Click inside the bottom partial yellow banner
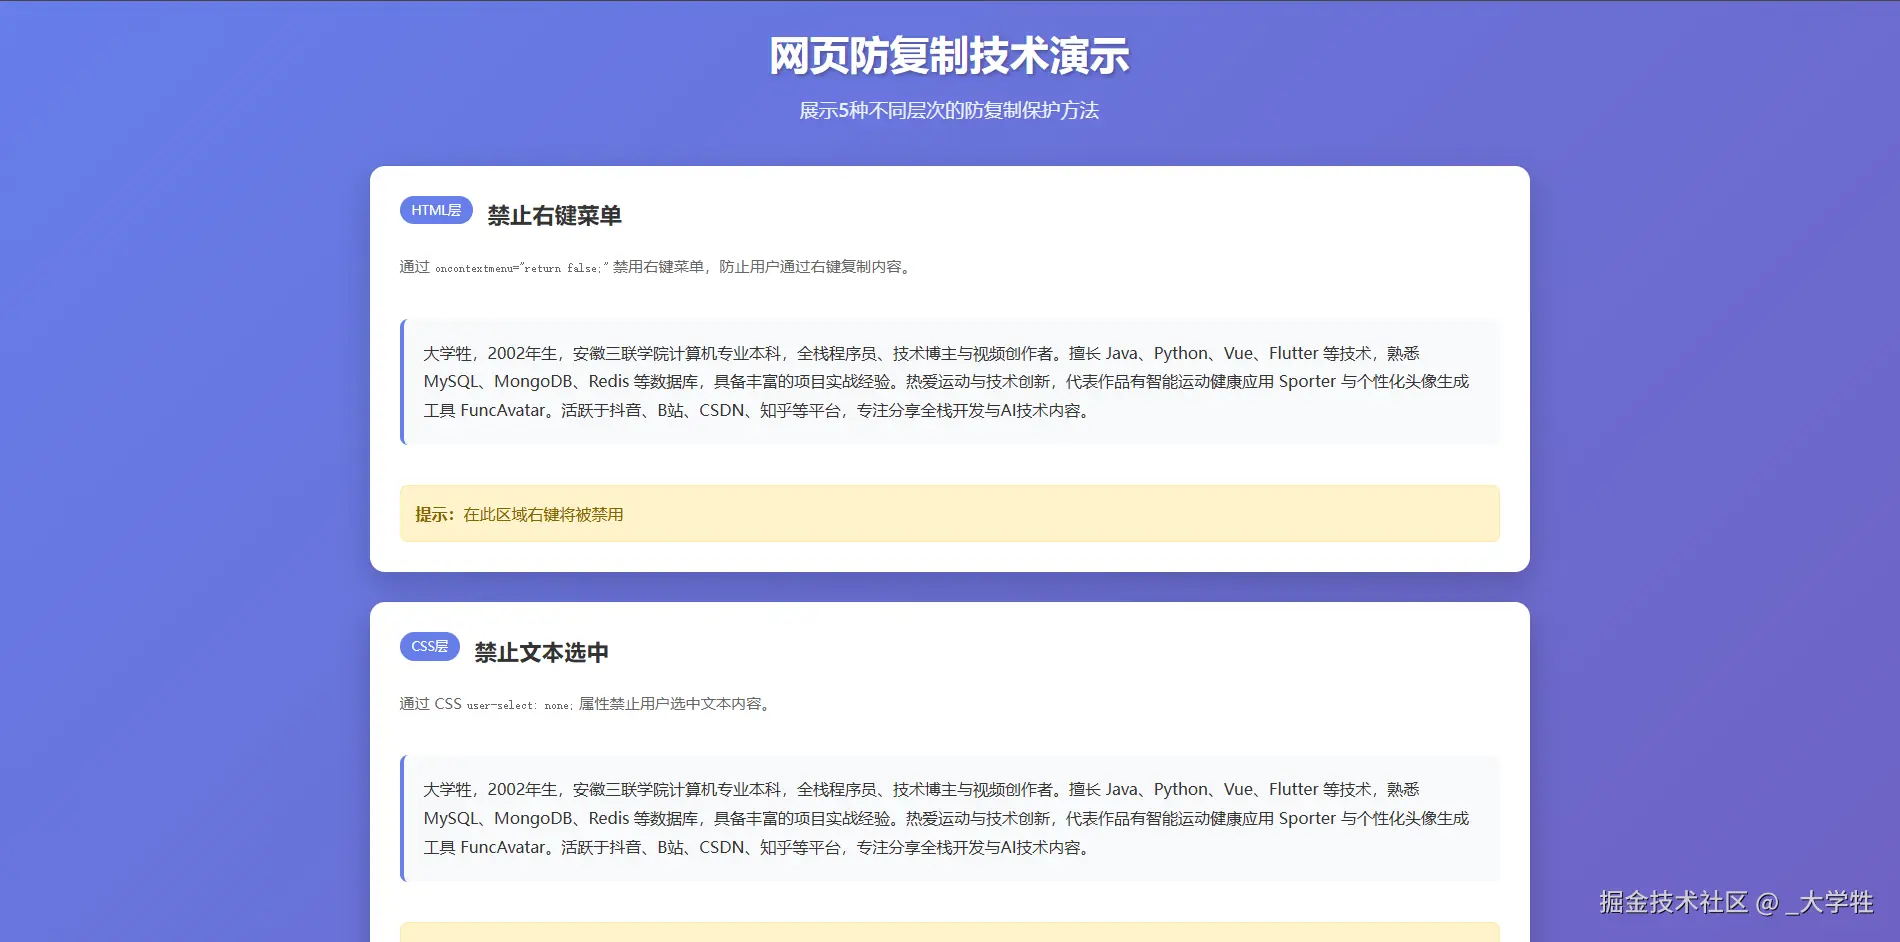 [x=950, y=935]
